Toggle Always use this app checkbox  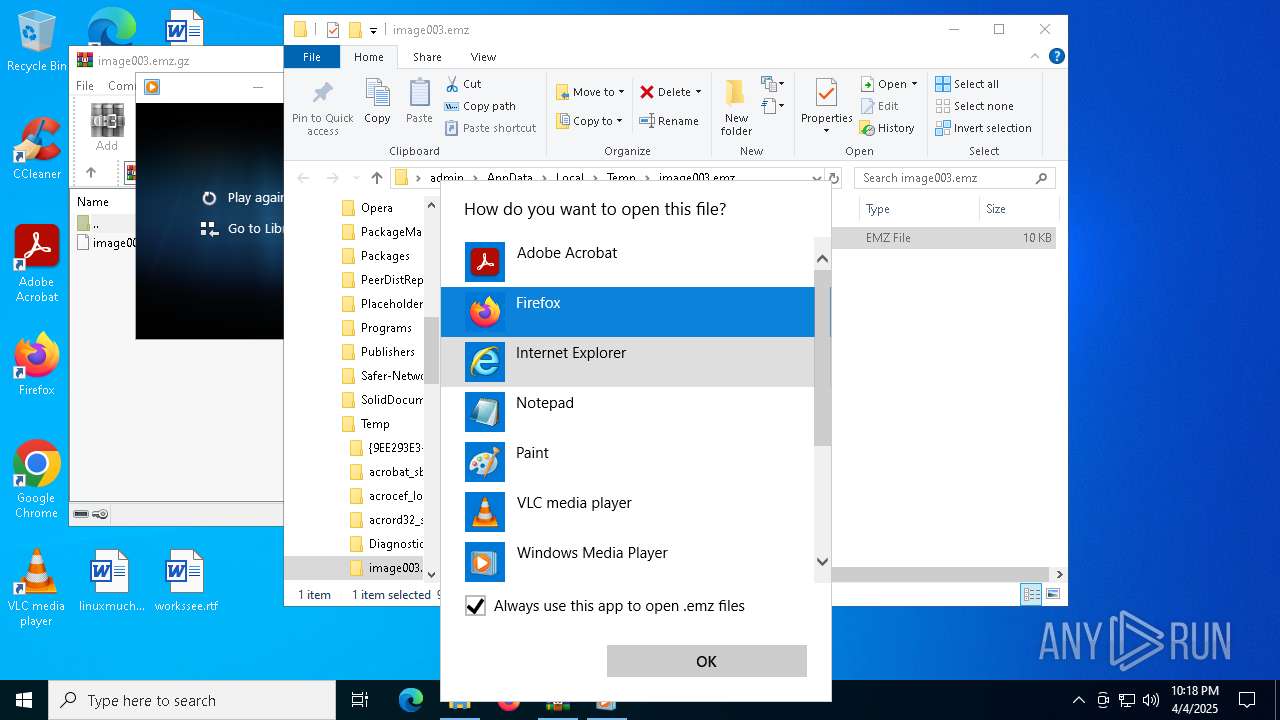pyautogui.click(x=476, y=606)
